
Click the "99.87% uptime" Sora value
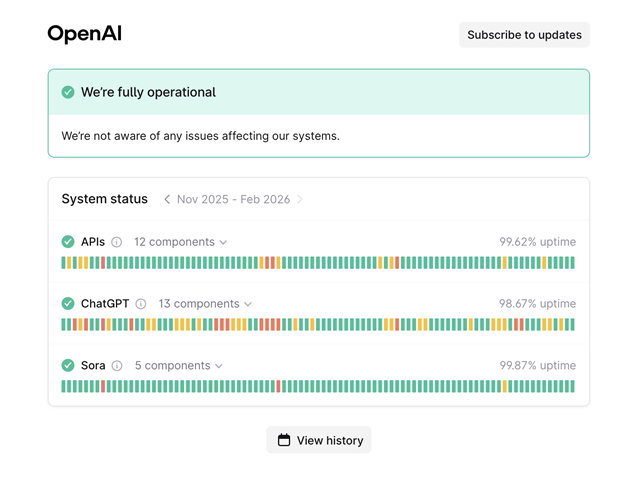[538, 366]
